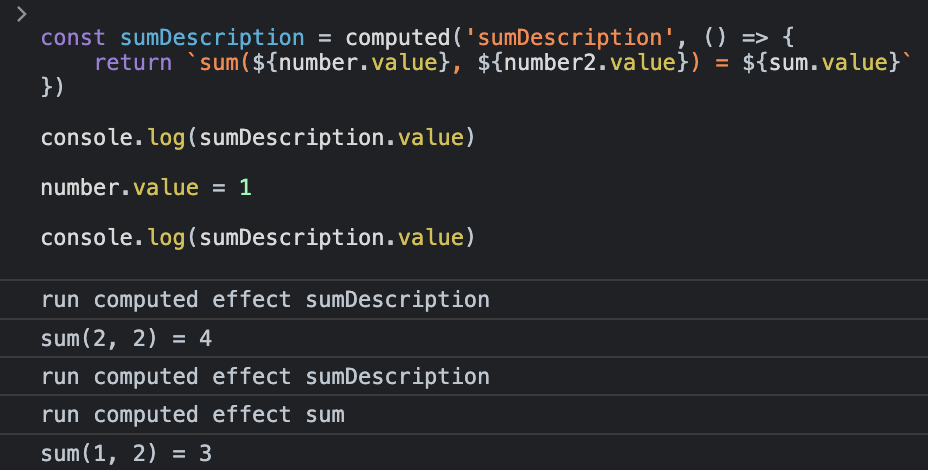Click the last console.log(sumDescription.value) statement
Image resolution: width=928 pixels, height=470 pixels.
coord(257,238)
